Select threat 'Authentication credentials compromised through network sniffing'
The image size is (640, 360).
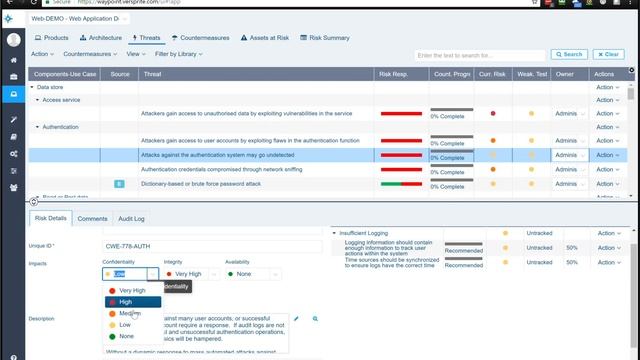tap(222, 169)
